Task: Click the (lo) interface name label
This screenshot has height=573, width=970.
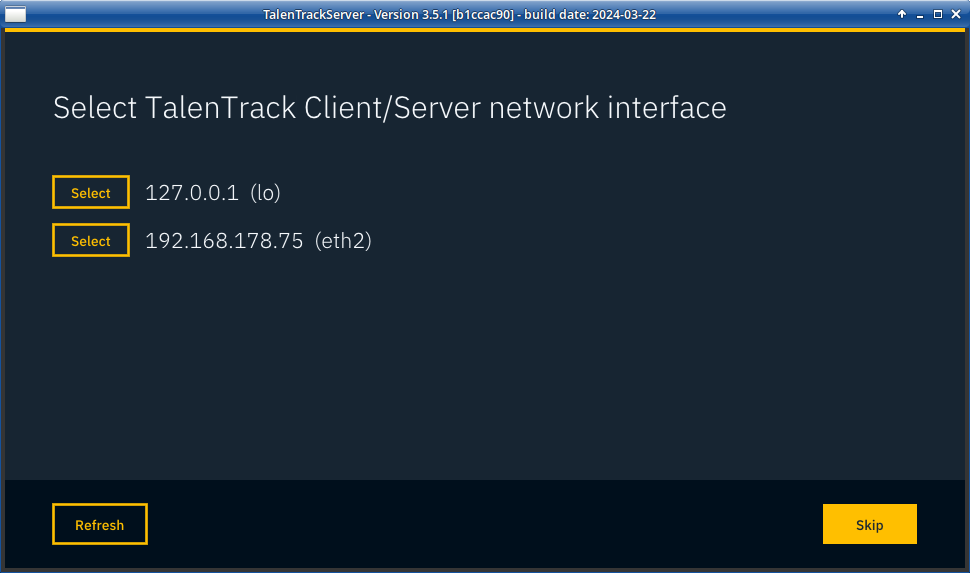Action: [x=265, y=193]
